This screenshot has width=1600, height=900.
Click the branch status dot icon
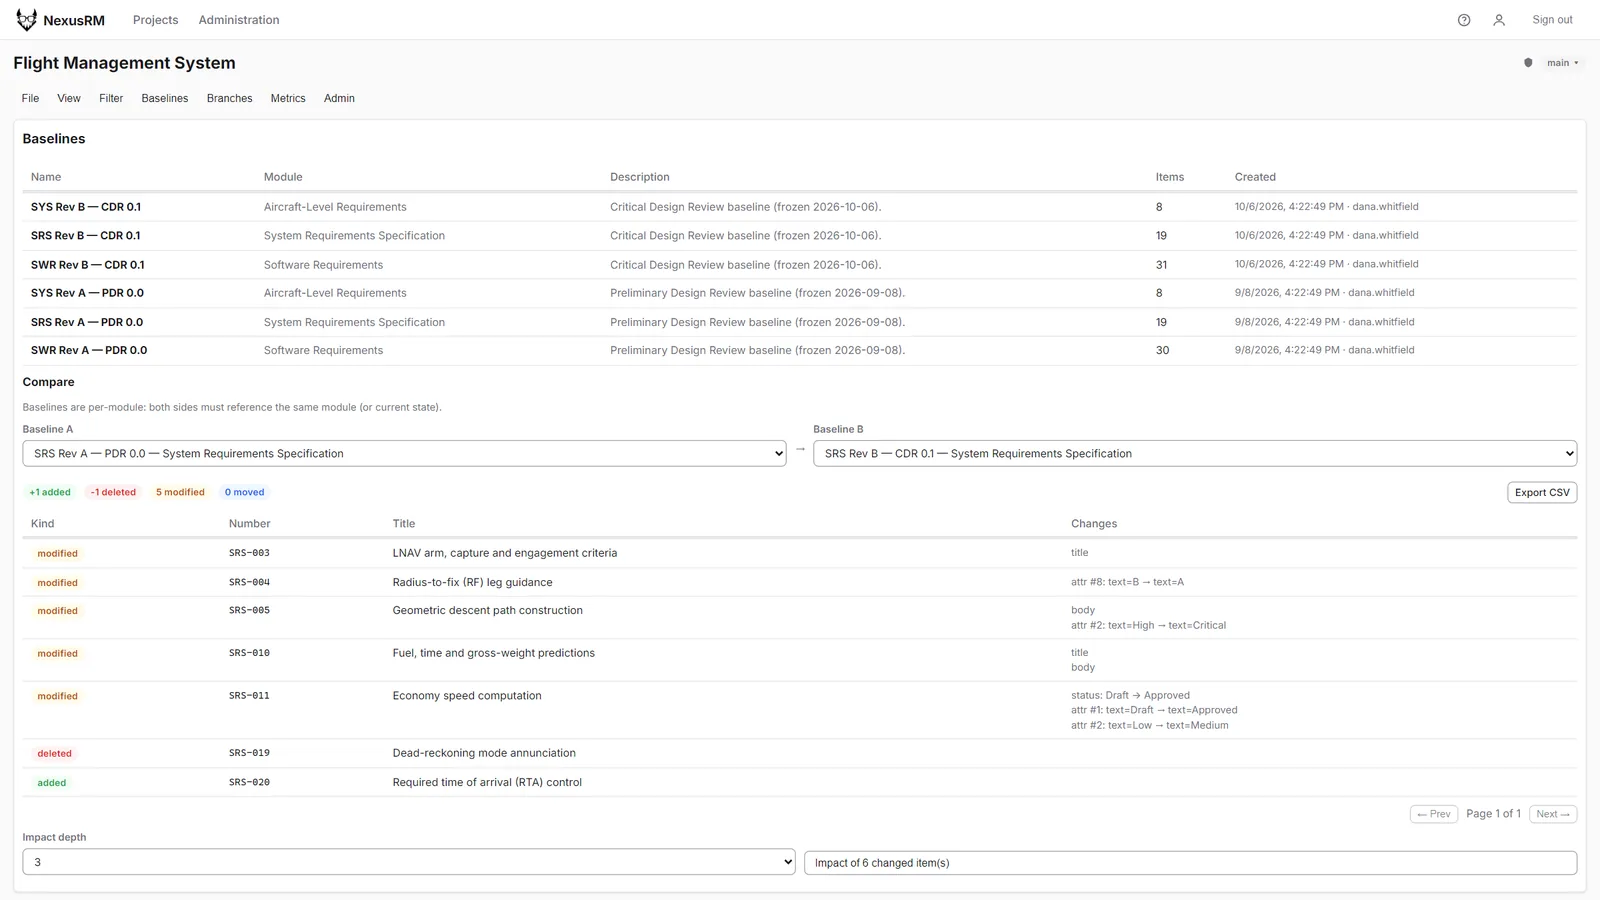[1528, 63]
